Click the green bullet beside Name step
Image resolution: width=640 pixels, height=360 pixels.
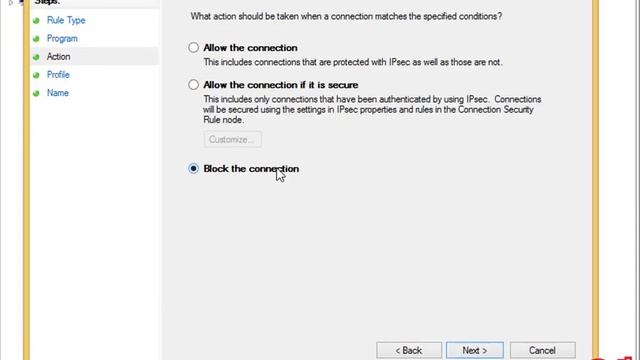36,93
